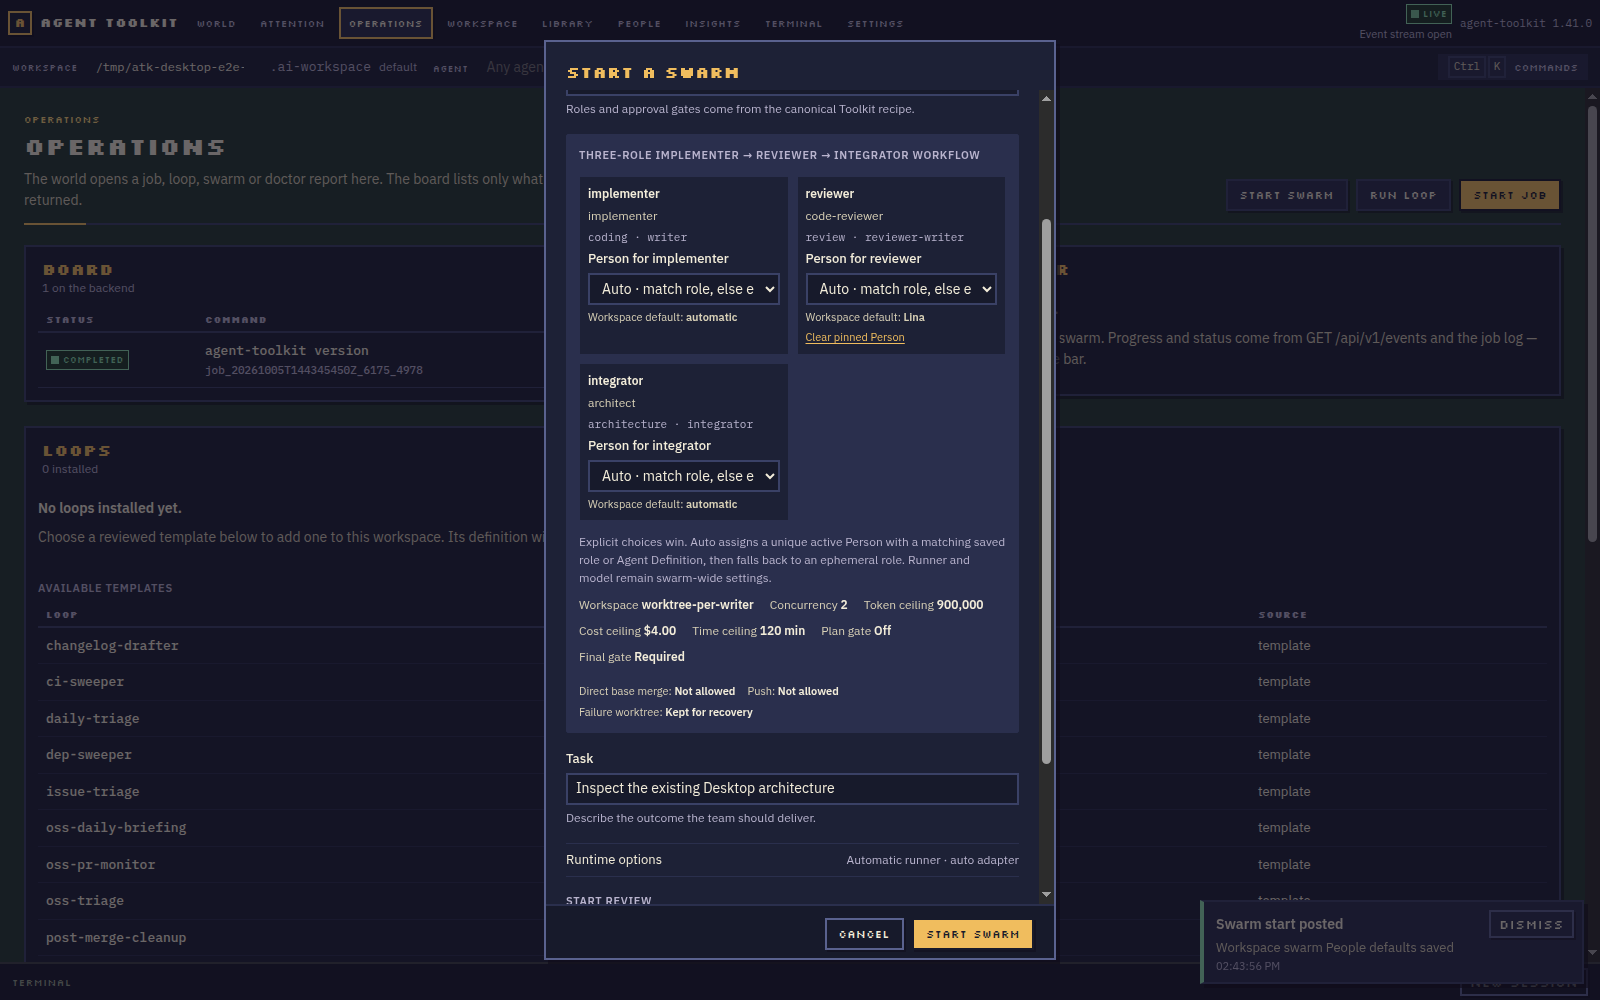Dismiss the Swarm start posted notification
Image resolution: width=1600 pixels, height=1000 pixels.
pyautogui.click(x=1531, y=925)
